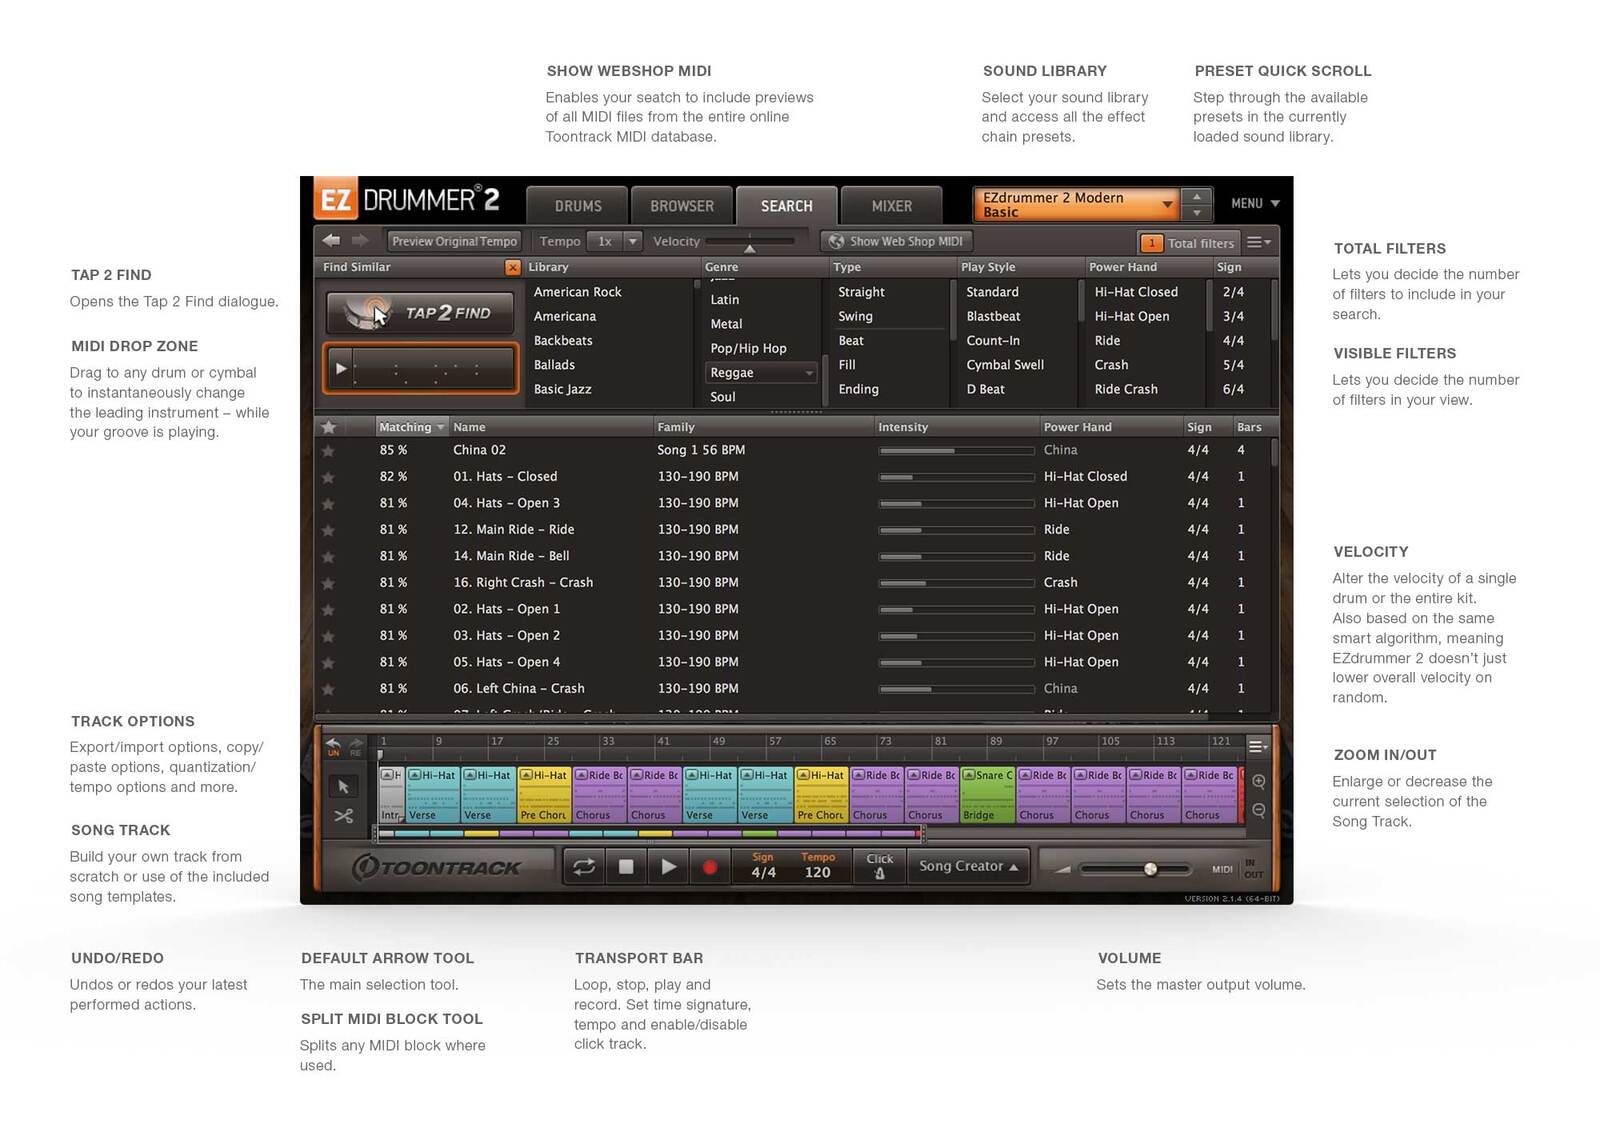Adjust the master volume slider knob
The image size is (1600, 1136).
coord(1150,869)
